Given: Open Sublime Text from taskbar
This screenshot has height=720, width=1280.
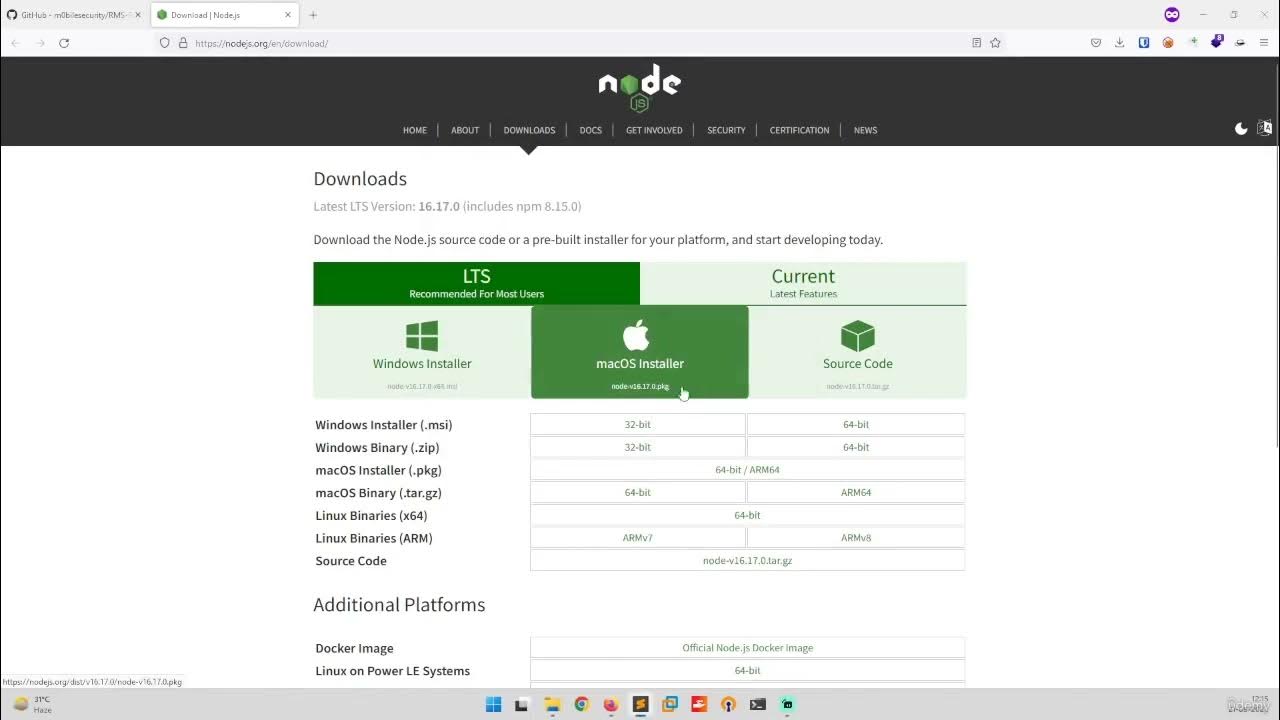Looking at the screenshot, I should click(x=640, y=704).
